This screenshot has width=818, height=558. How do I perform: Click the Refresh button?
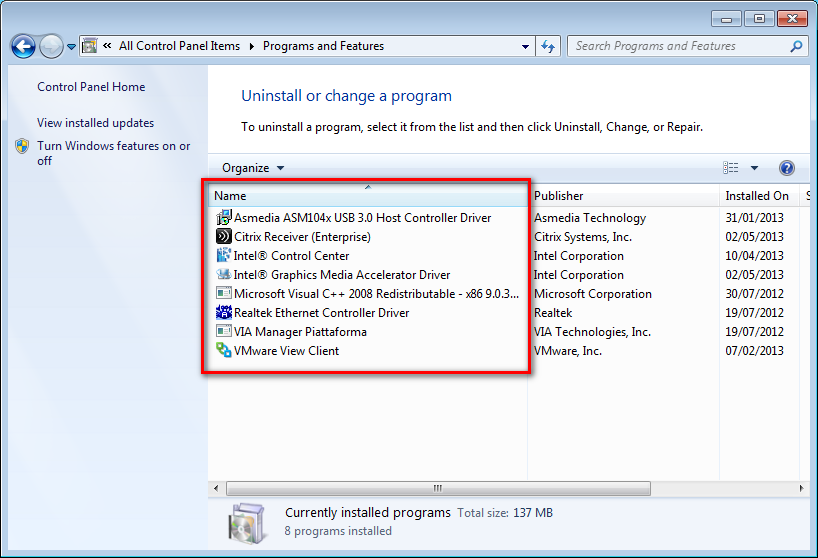(x=548, y=46)
